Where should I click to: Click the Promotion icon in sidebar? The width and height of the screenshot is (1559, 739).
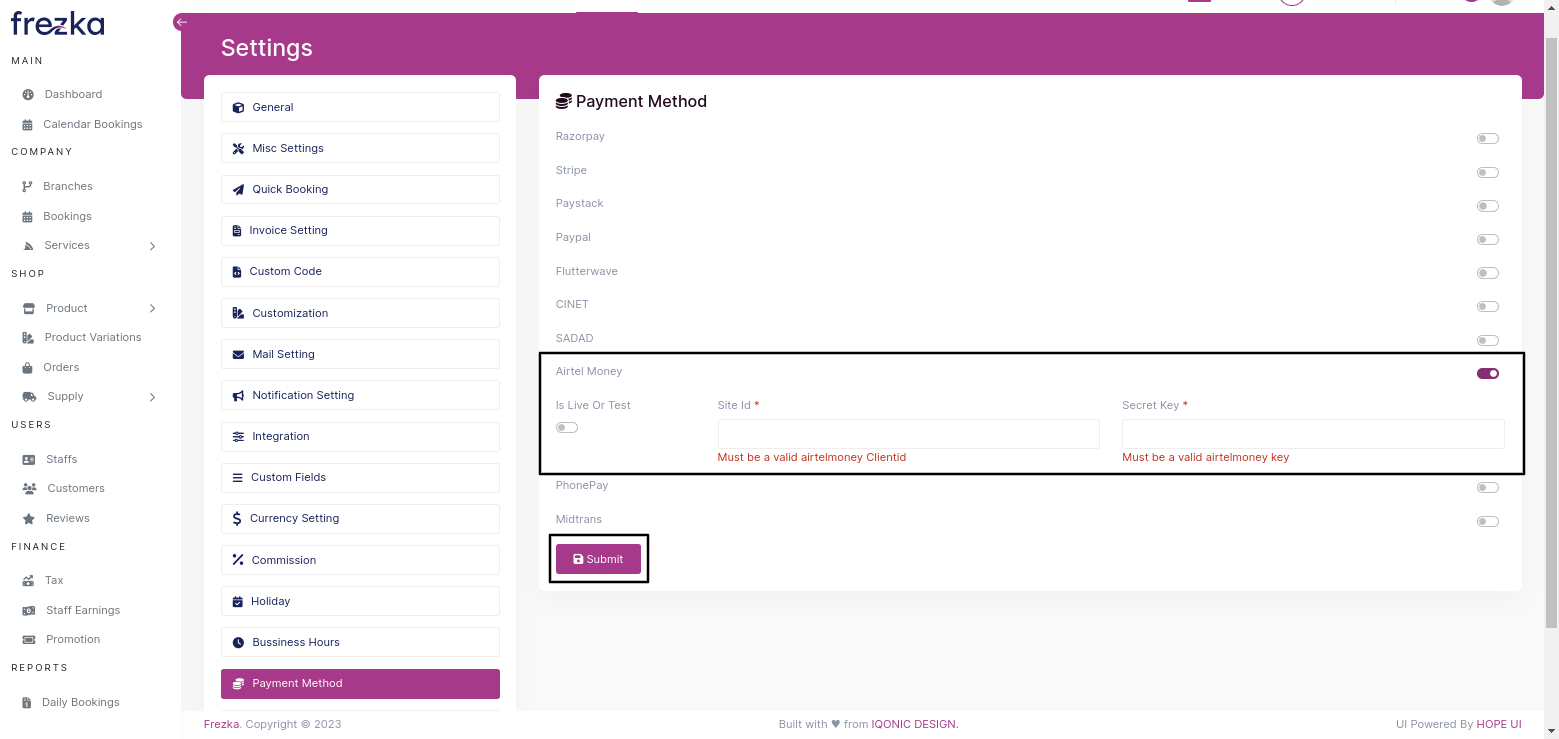click(28, 640)
